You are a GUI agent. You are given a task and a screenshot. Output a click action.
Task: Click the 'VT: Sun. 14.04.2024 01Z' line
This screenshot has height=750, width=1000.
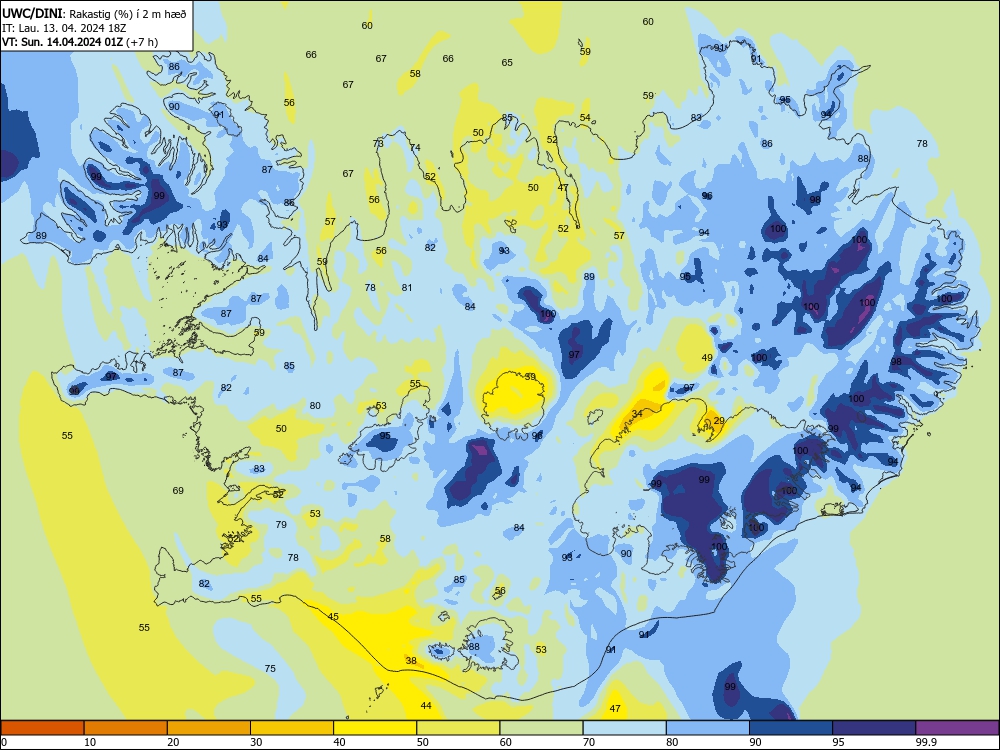pos(62,42)
